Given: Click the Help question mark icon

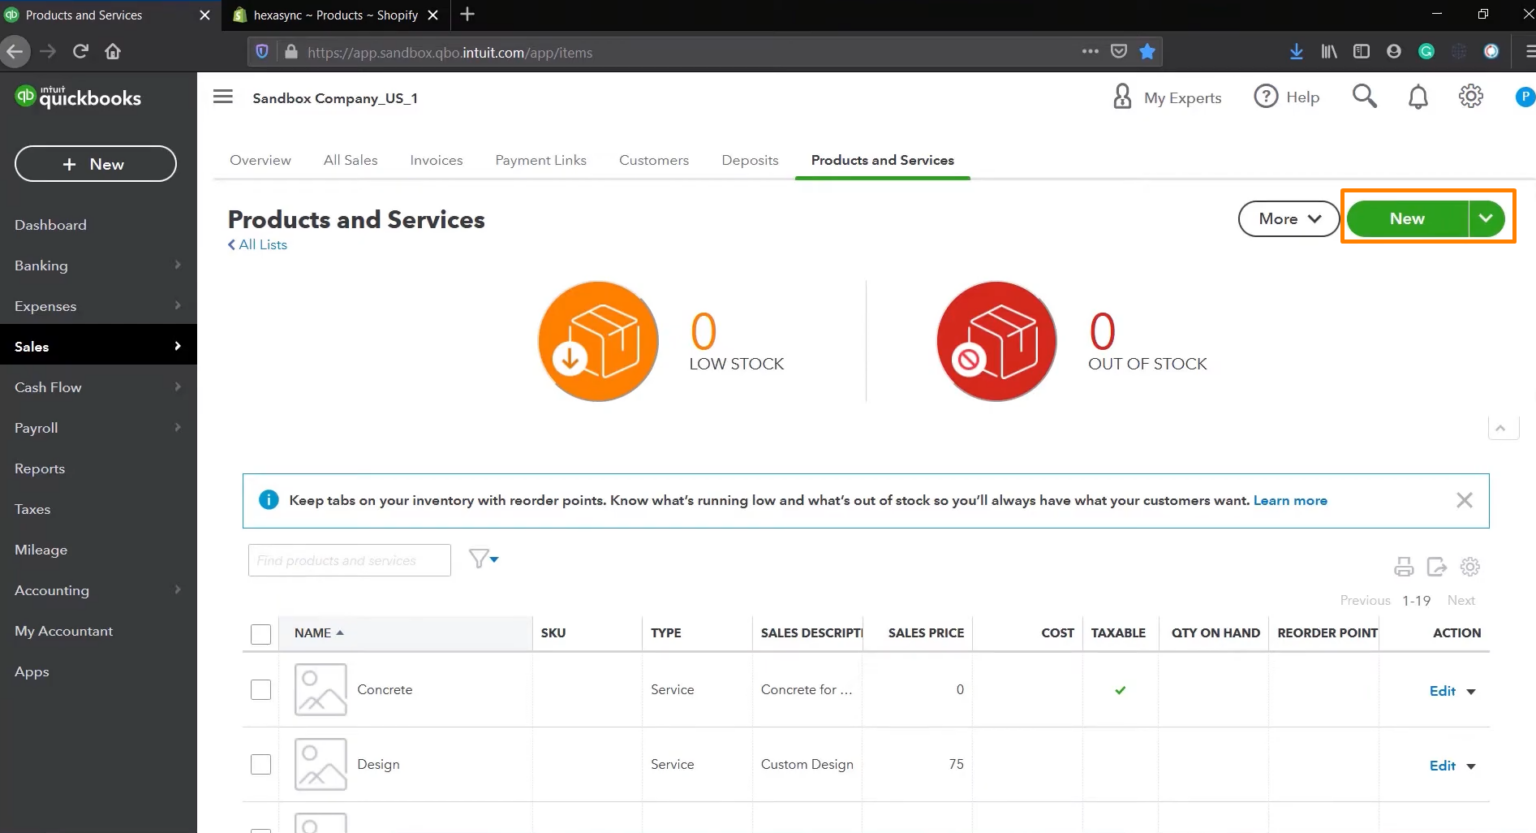Looking at the screenshot, I should 1266,96.
